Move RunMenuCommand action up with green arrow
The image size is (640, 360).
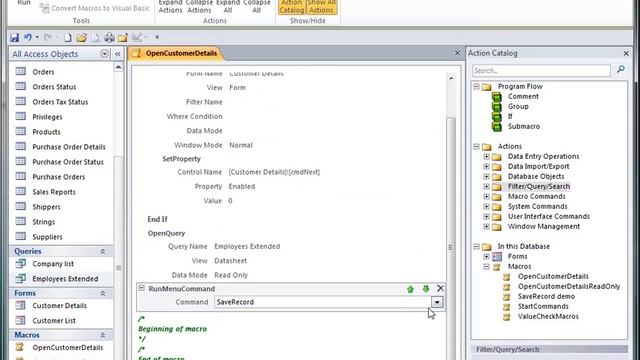pyautogui.click(x=410, y=289)
